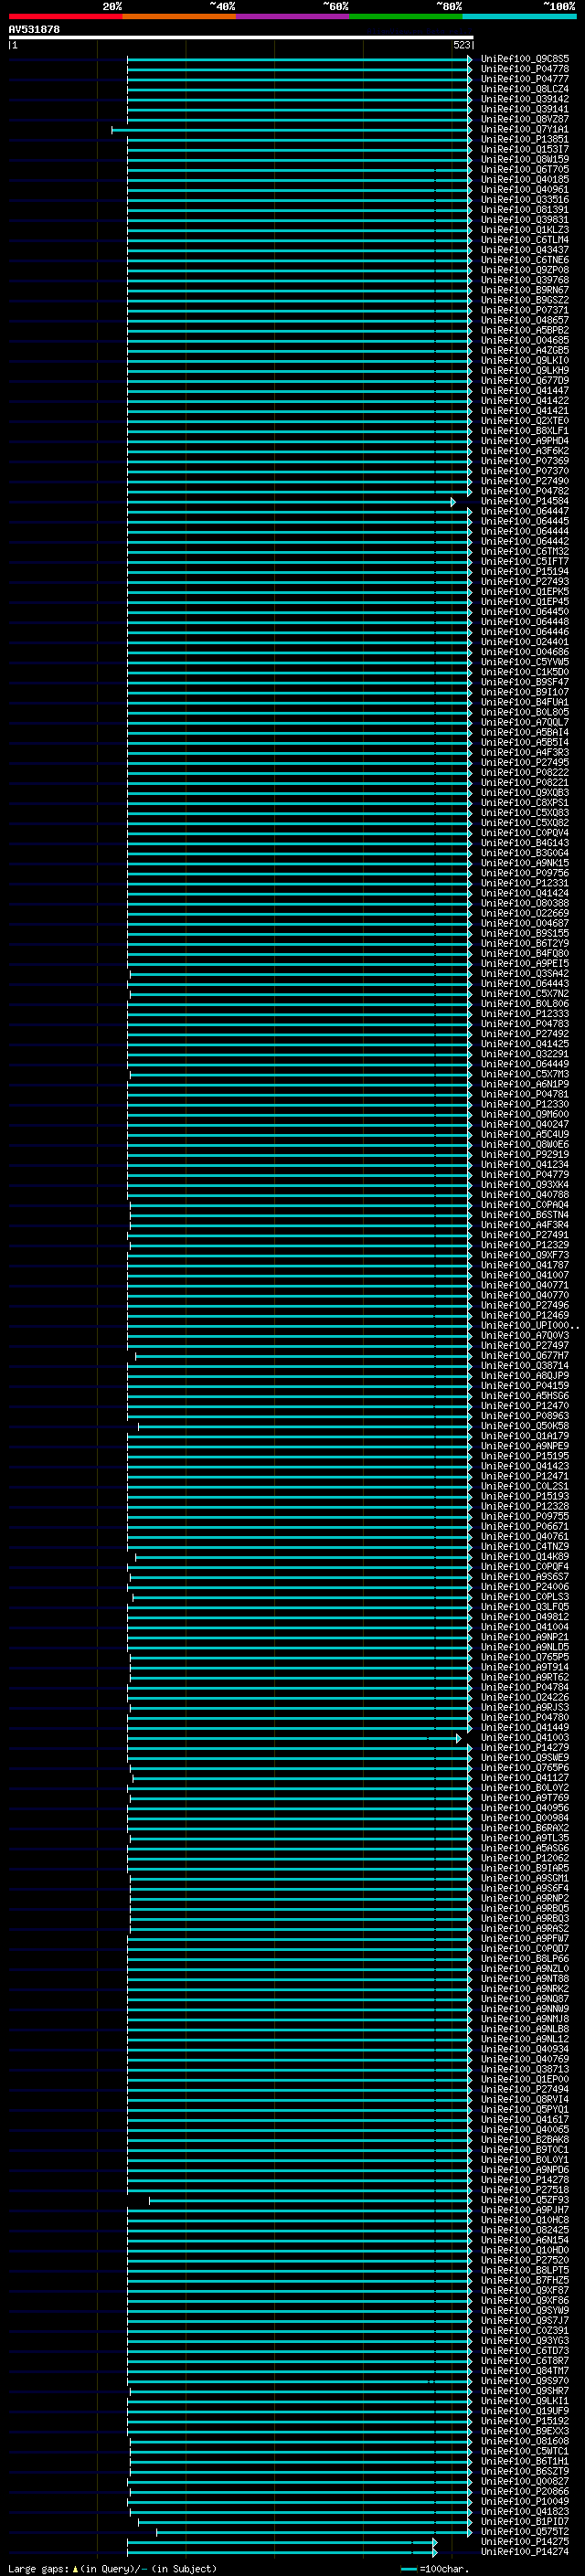Click truncated label UniRef100_UPI000..

pos(529,1326)
